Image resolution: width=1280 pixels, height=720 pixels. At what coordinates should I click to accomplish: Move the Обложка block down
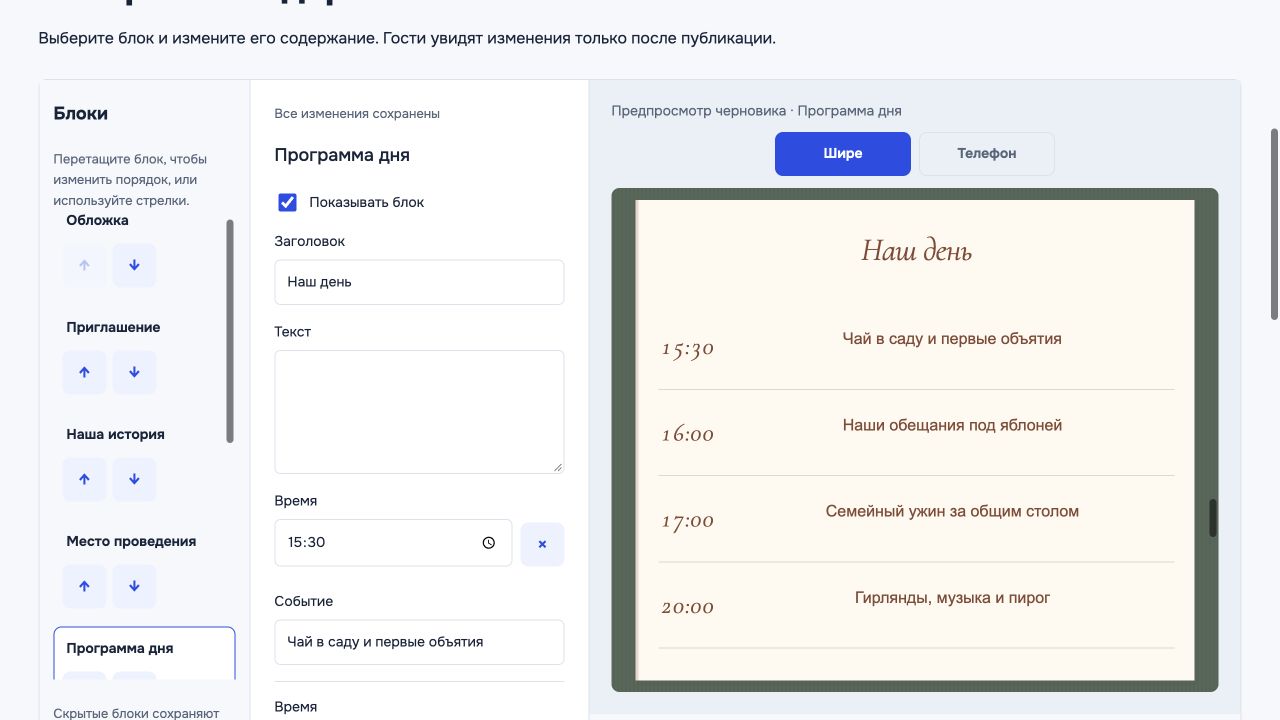134,265
